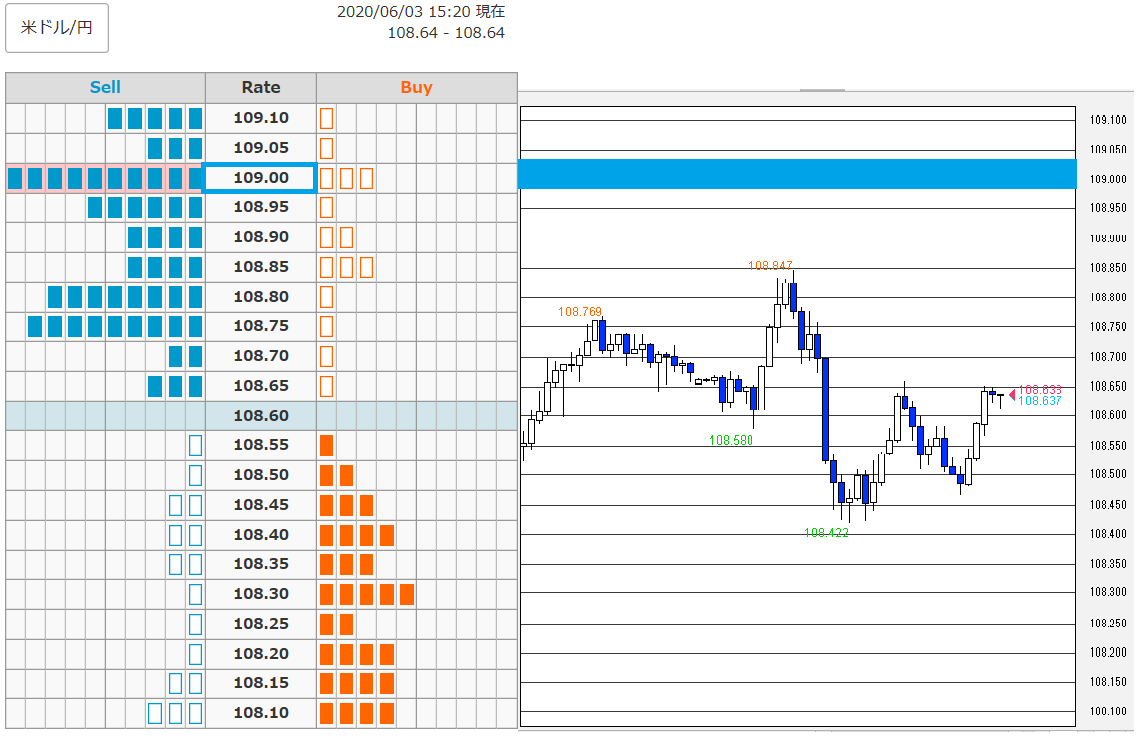The width and height of the screenshot is (1139, 737).
Task: Select the Rate column header
Action: (261, 87)
